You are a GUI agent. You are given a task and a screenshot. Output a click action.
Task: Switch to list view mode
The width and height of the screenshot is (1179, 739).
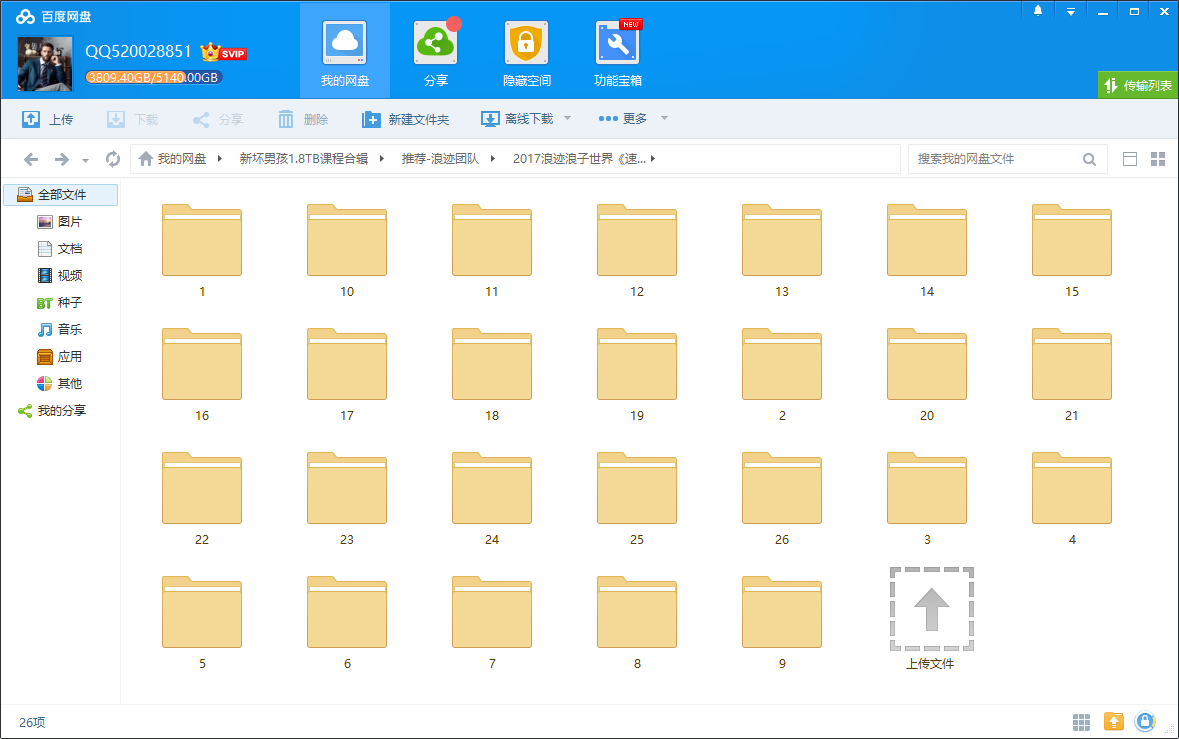[1130, 159]
